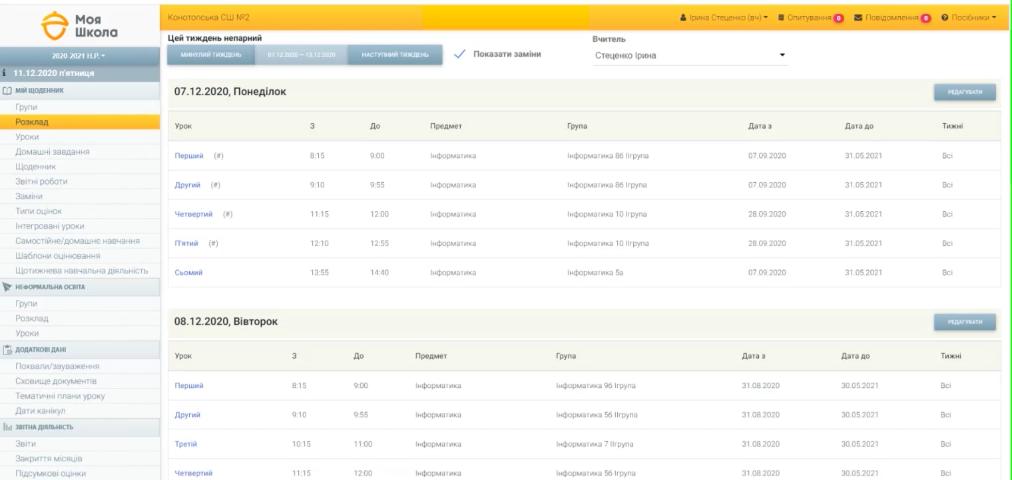This screenshot has height=480, width=1012.
Task: Click the Опитування survey icon
Action: pos(780,17)
